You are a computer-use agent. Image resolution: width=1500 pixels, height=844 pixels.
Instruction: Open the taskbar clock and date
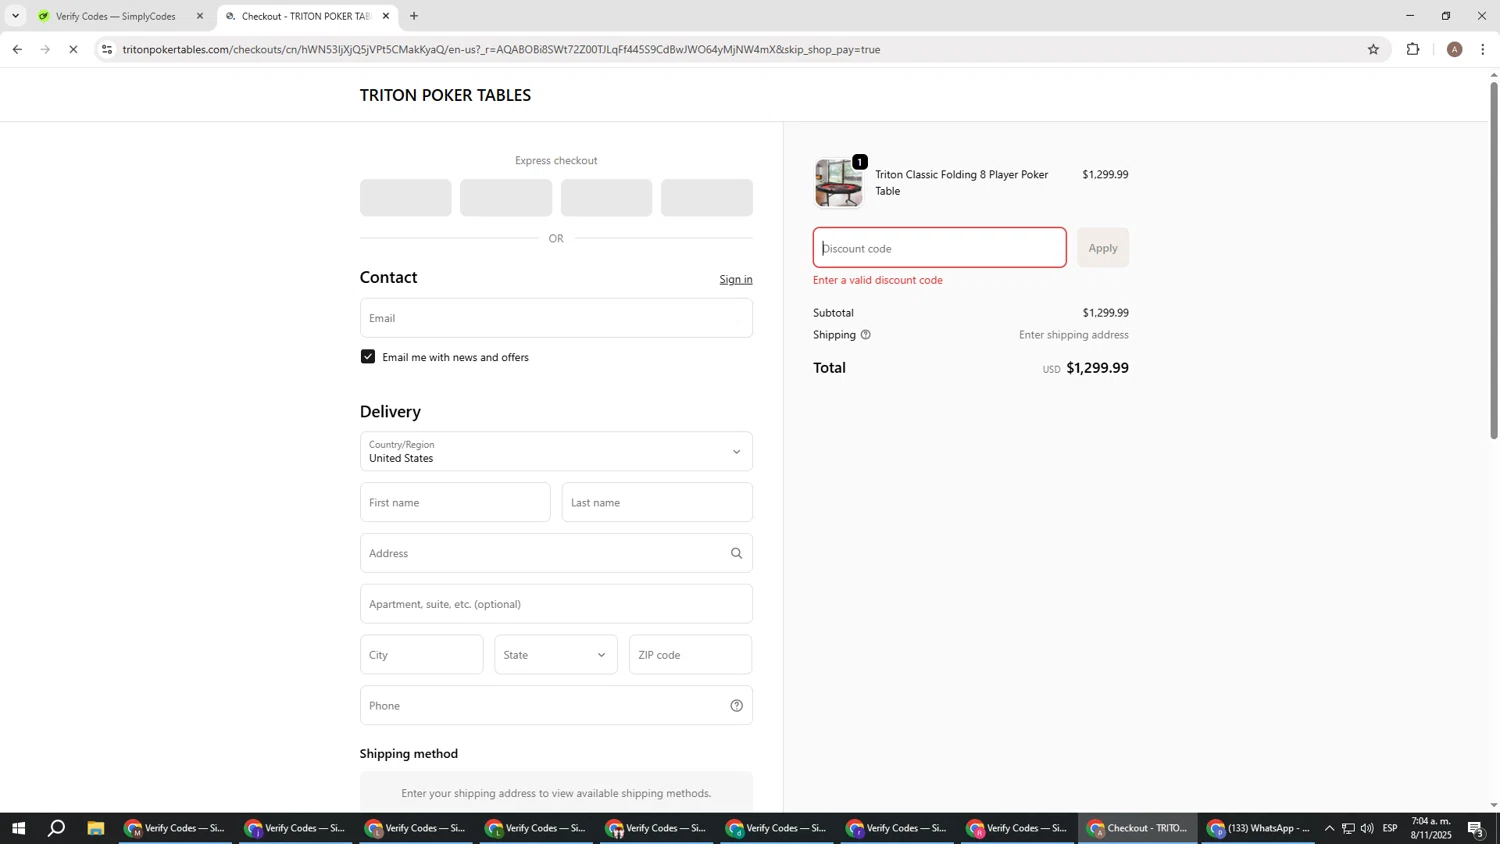pos(1431,828)
